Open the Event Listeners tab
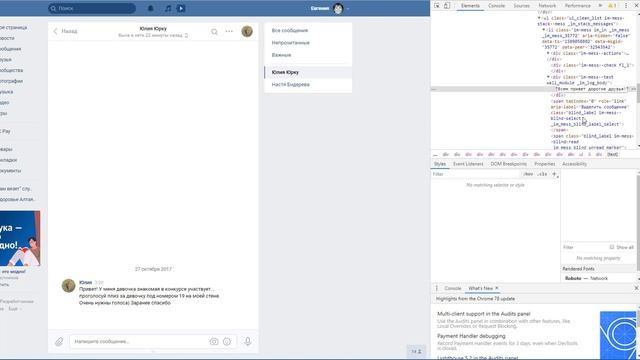 click(x=468, y=164)
